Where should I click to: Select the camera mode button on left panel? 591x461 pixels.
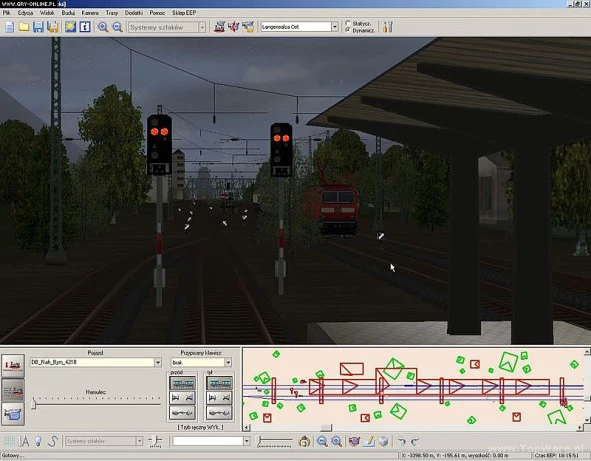(x=13, y=414)
